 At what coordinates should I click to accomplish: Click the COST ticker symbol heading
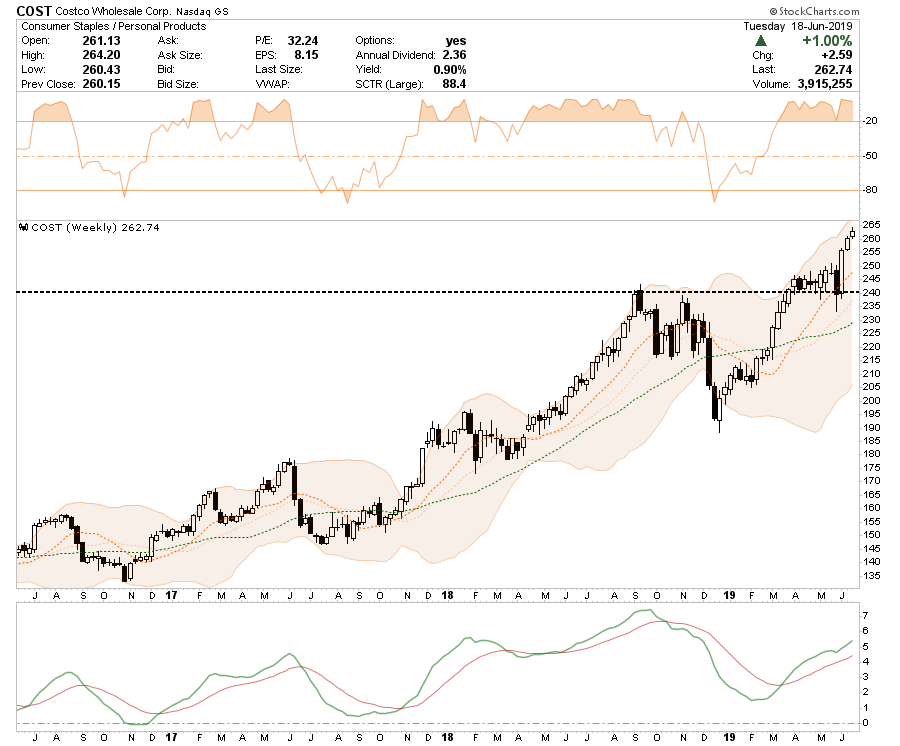tap(34, 11)
